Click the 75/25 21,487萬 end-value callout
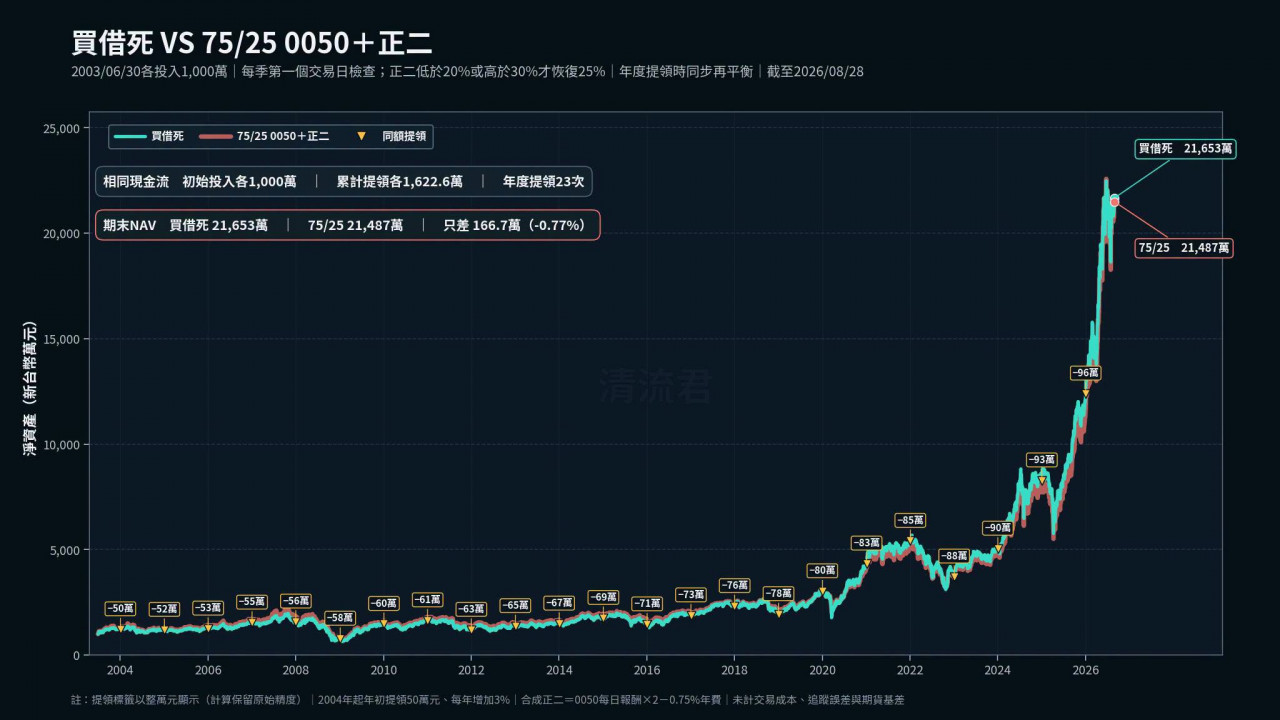The width and height of the screenshot is (1280, 720). tap(1184, 248)
